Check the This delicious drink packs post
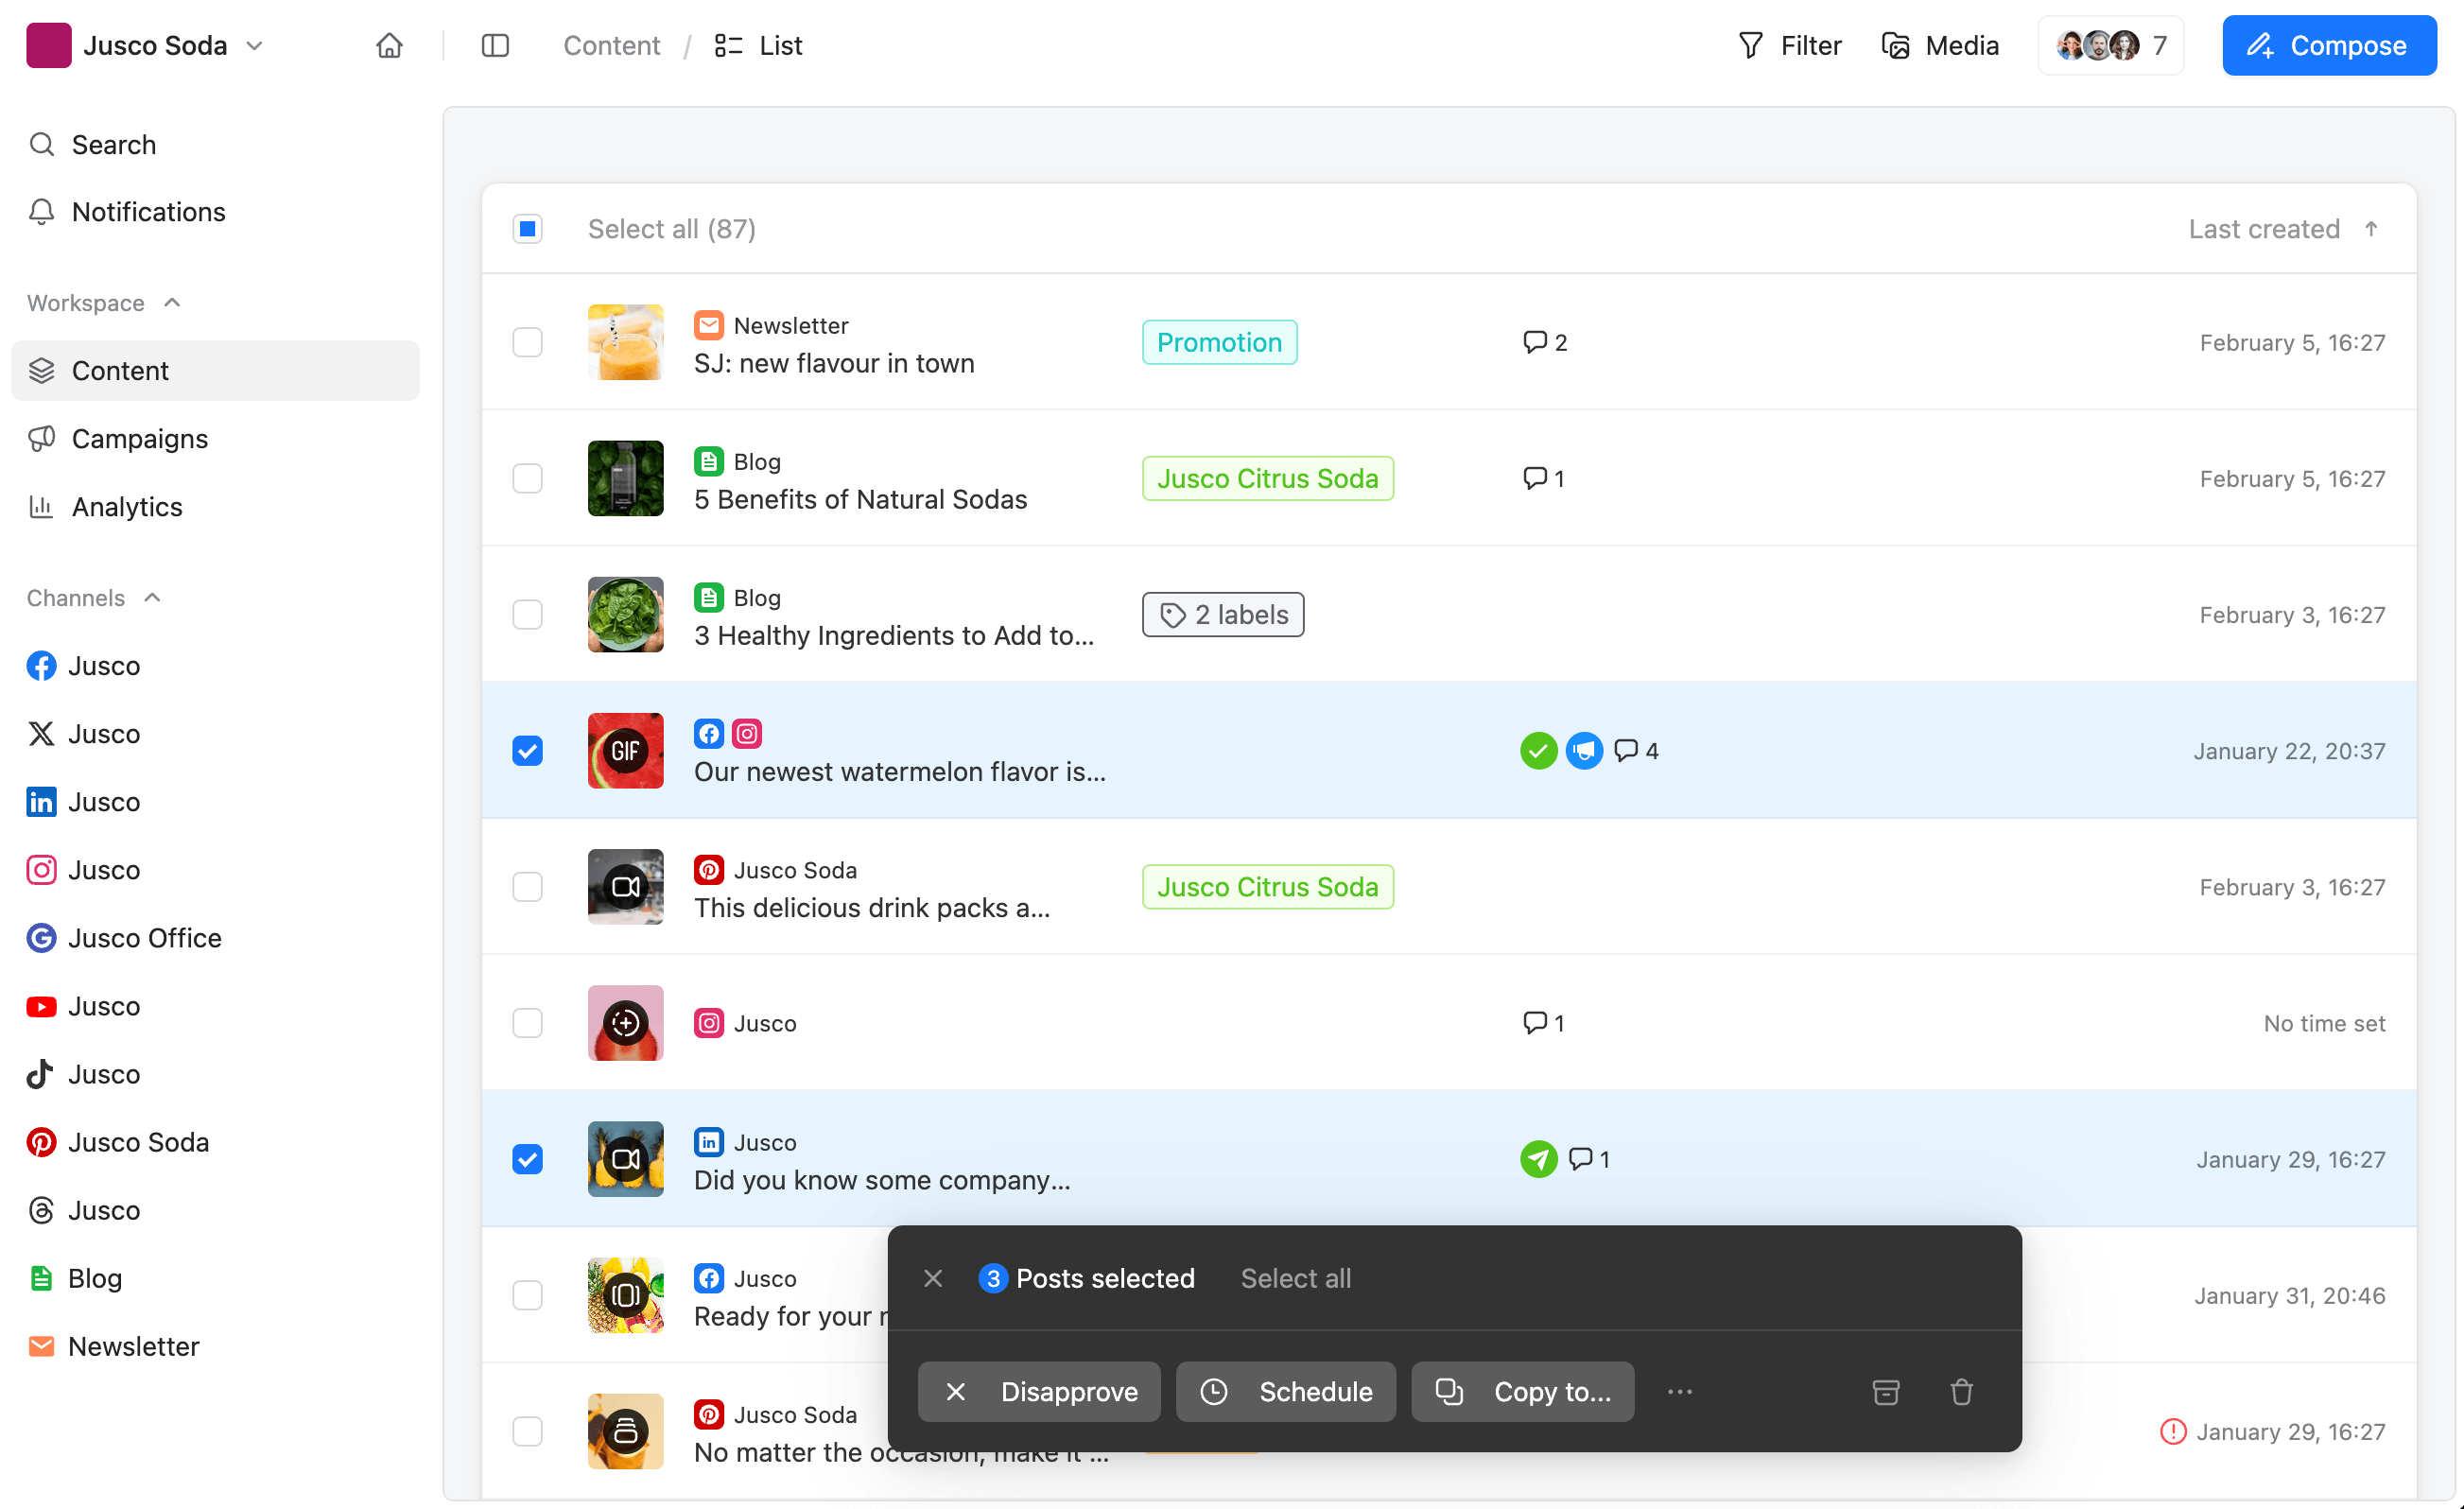This screenshot has width=2464, height=1509. click(527, 887)
